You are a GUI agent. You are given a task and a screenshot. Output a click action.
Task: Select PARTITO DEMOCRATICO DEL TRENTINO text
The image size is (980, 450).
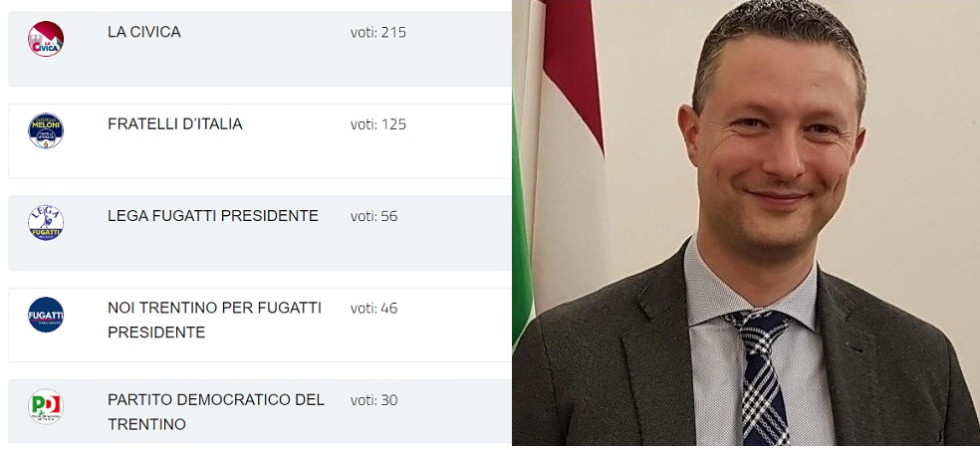coord(216,412)
